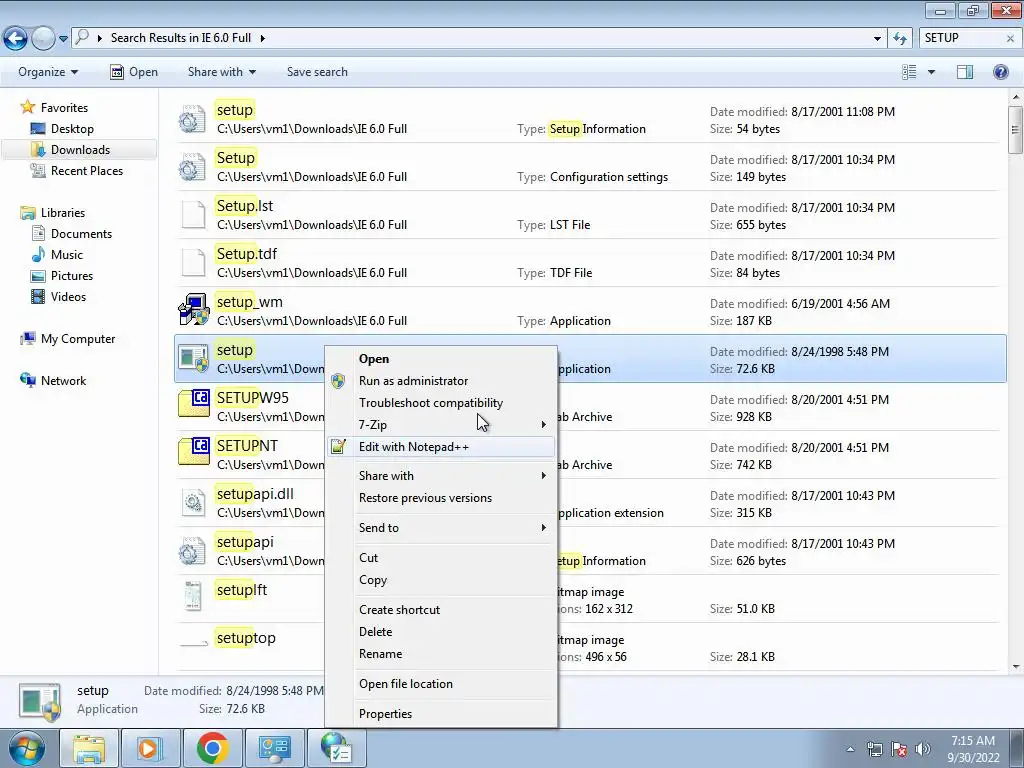Select the SETUPNT cab archive icon
The image size is (1024, 768).
pyautogui.click(x=193, y=451)
